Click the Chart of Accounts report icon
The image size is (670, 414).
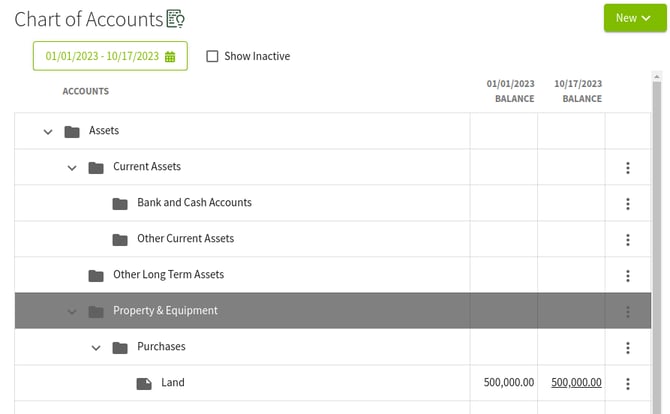click(x=176, y=19)
